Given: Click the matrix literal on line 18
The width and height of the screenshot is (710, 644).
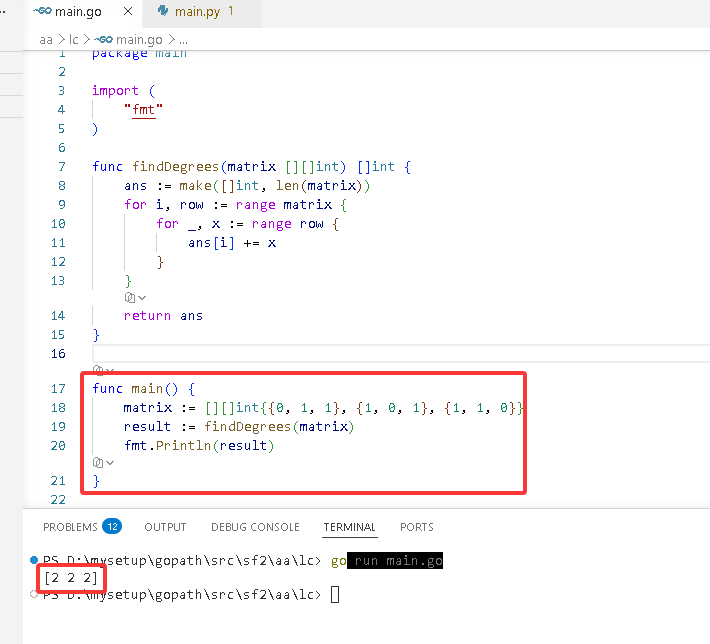Looking at the screenshot, I should tap(364, 408).
